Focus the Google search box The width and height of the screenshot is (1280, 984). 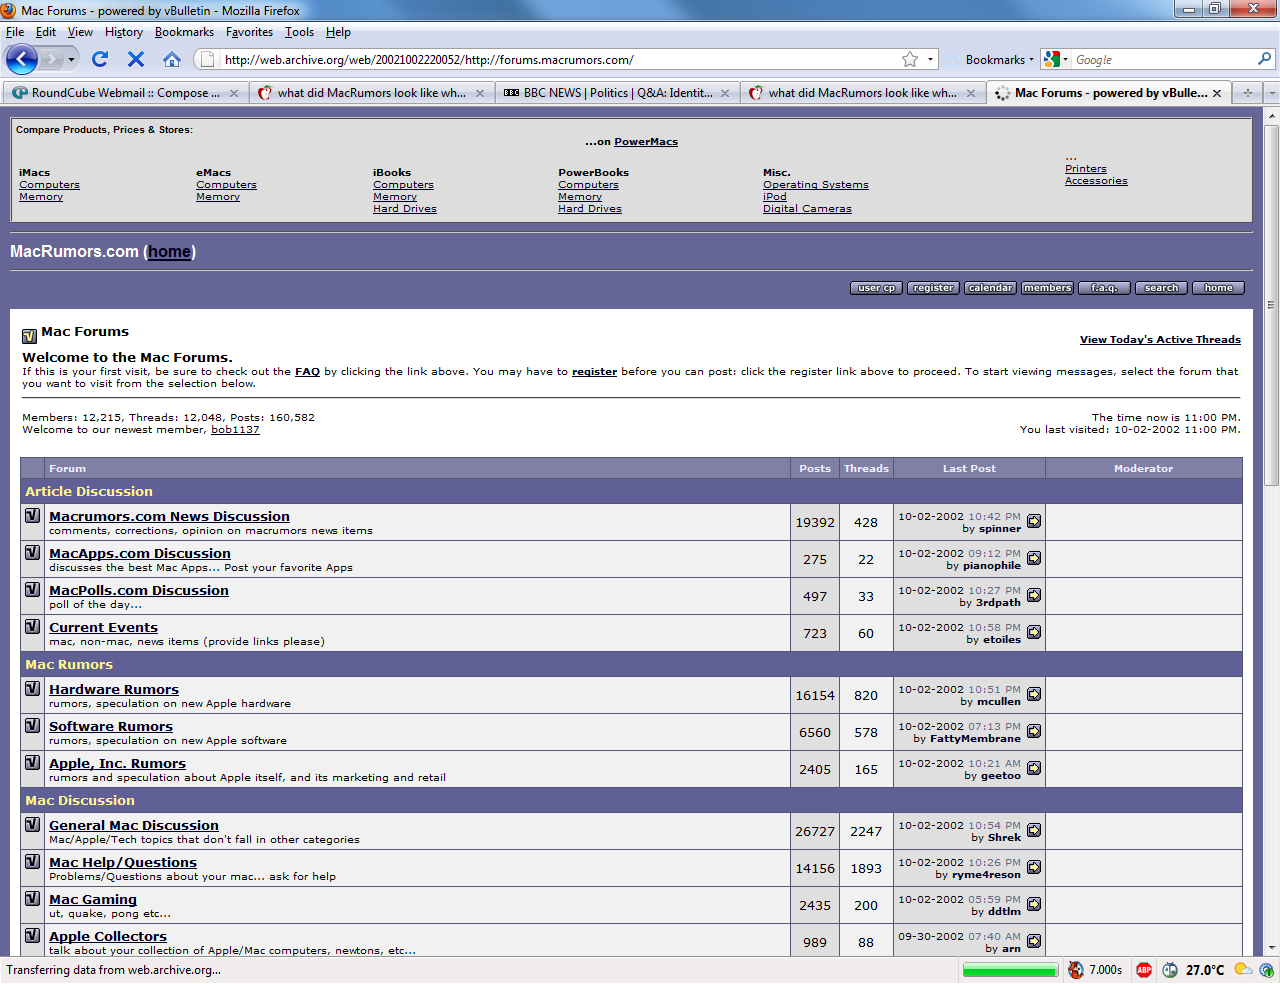[x=1164, y=60]
